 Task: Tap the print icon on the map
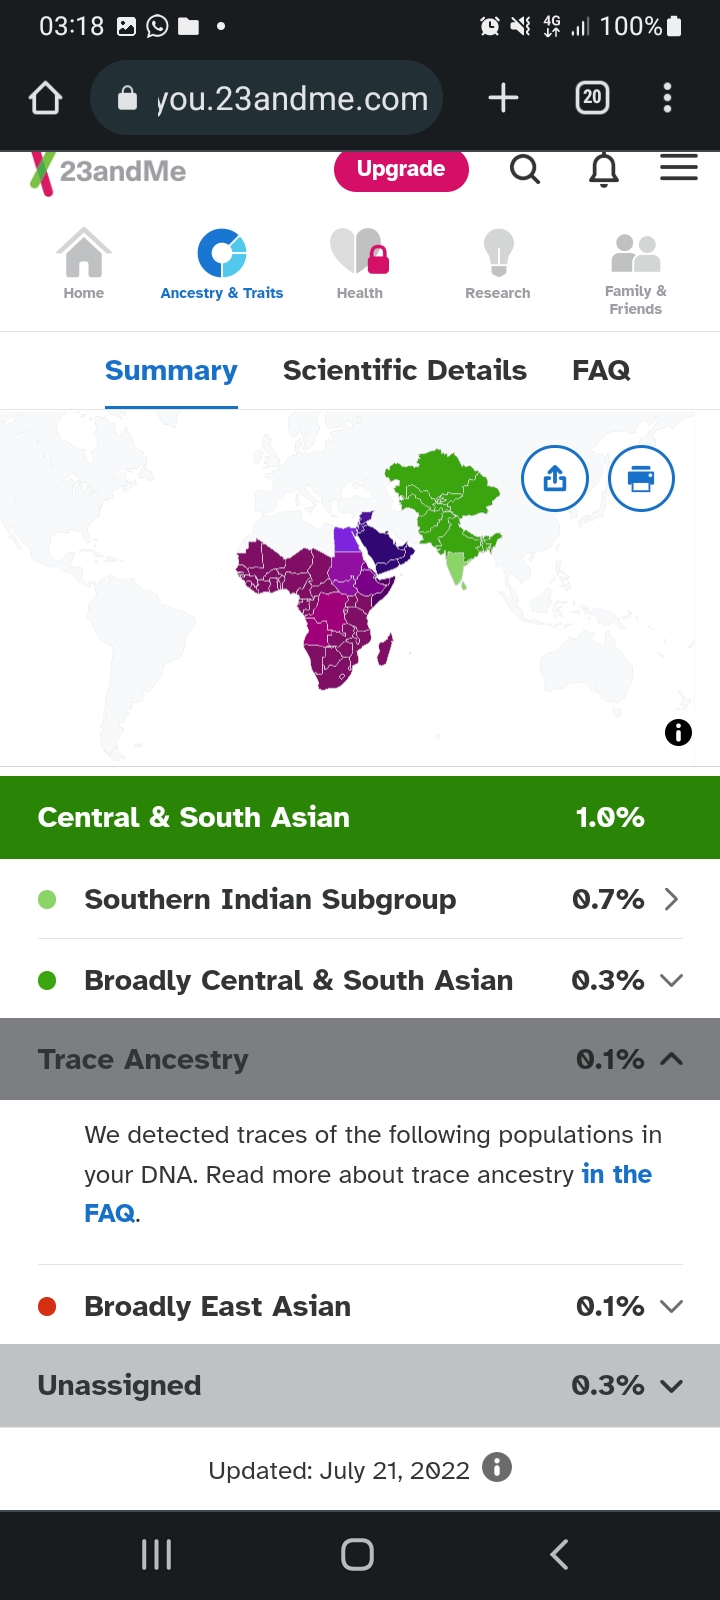641,479
